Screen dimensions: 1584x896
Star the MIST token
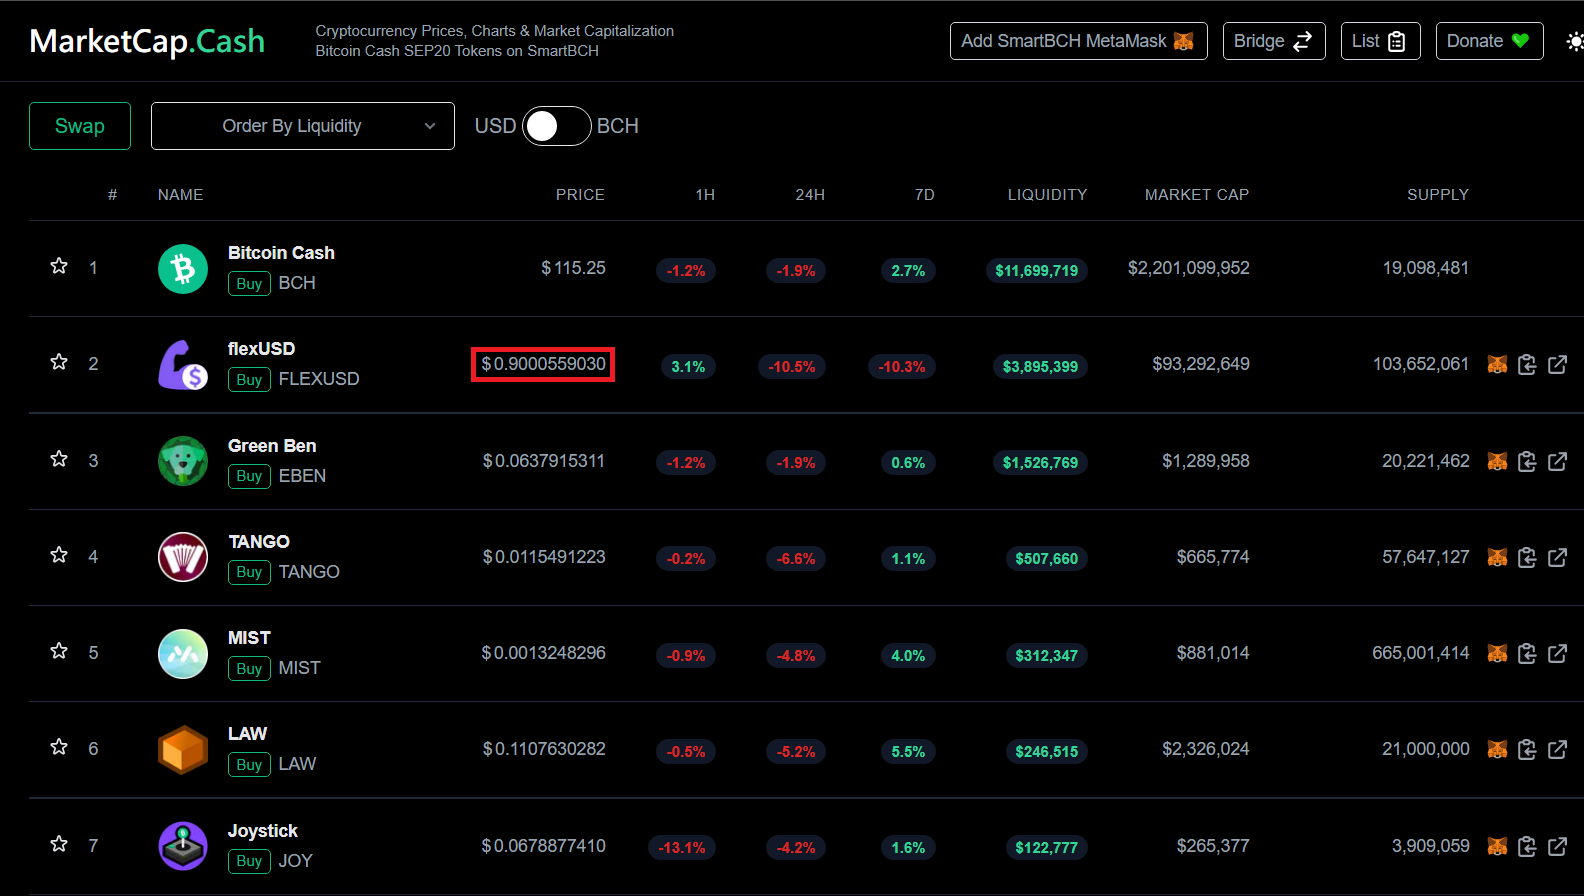tap(59, 651)
